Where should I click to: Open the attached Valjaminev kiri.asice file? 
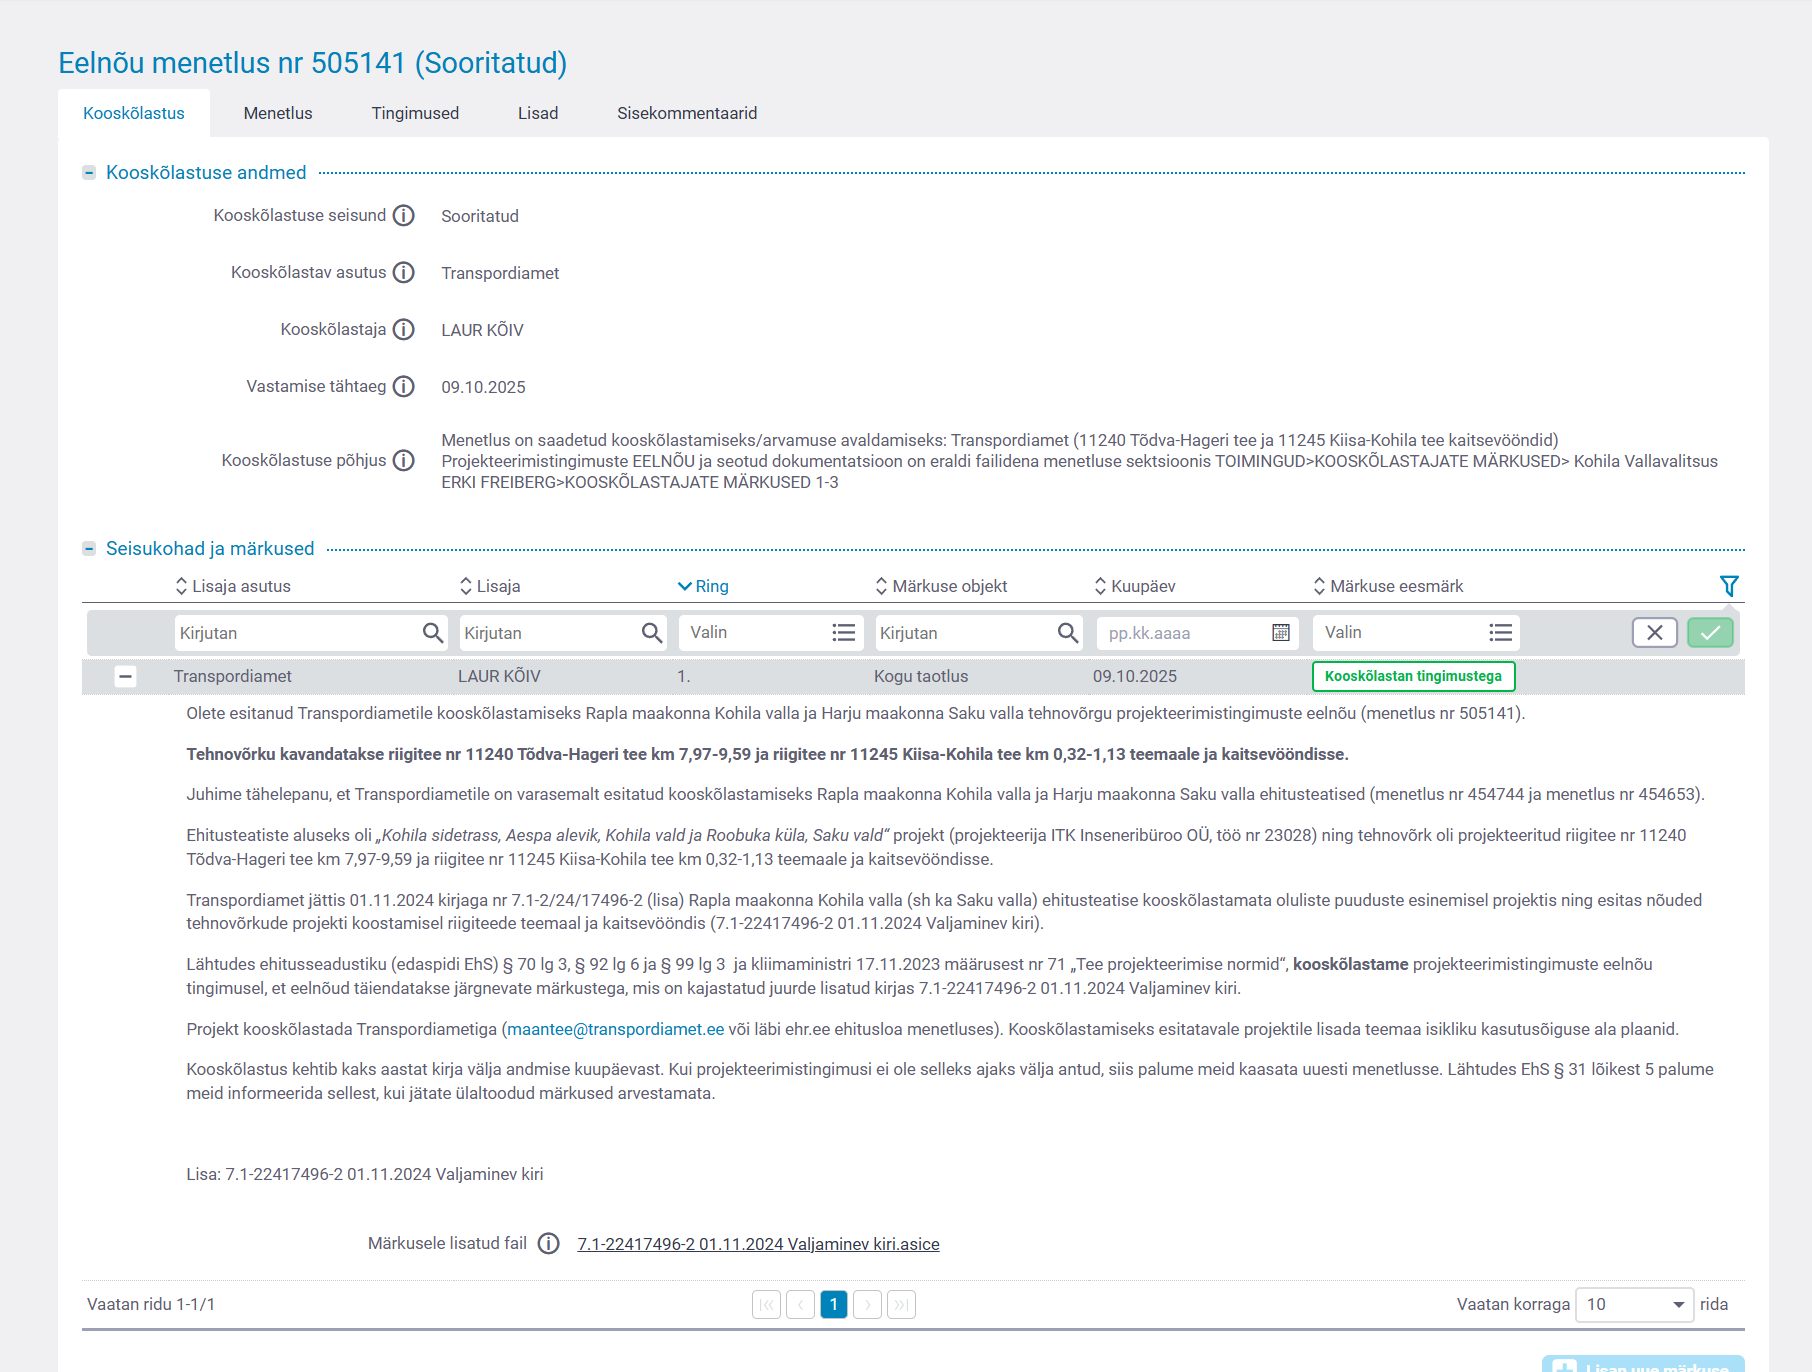pyautogui.click(x=758, y=1244)
